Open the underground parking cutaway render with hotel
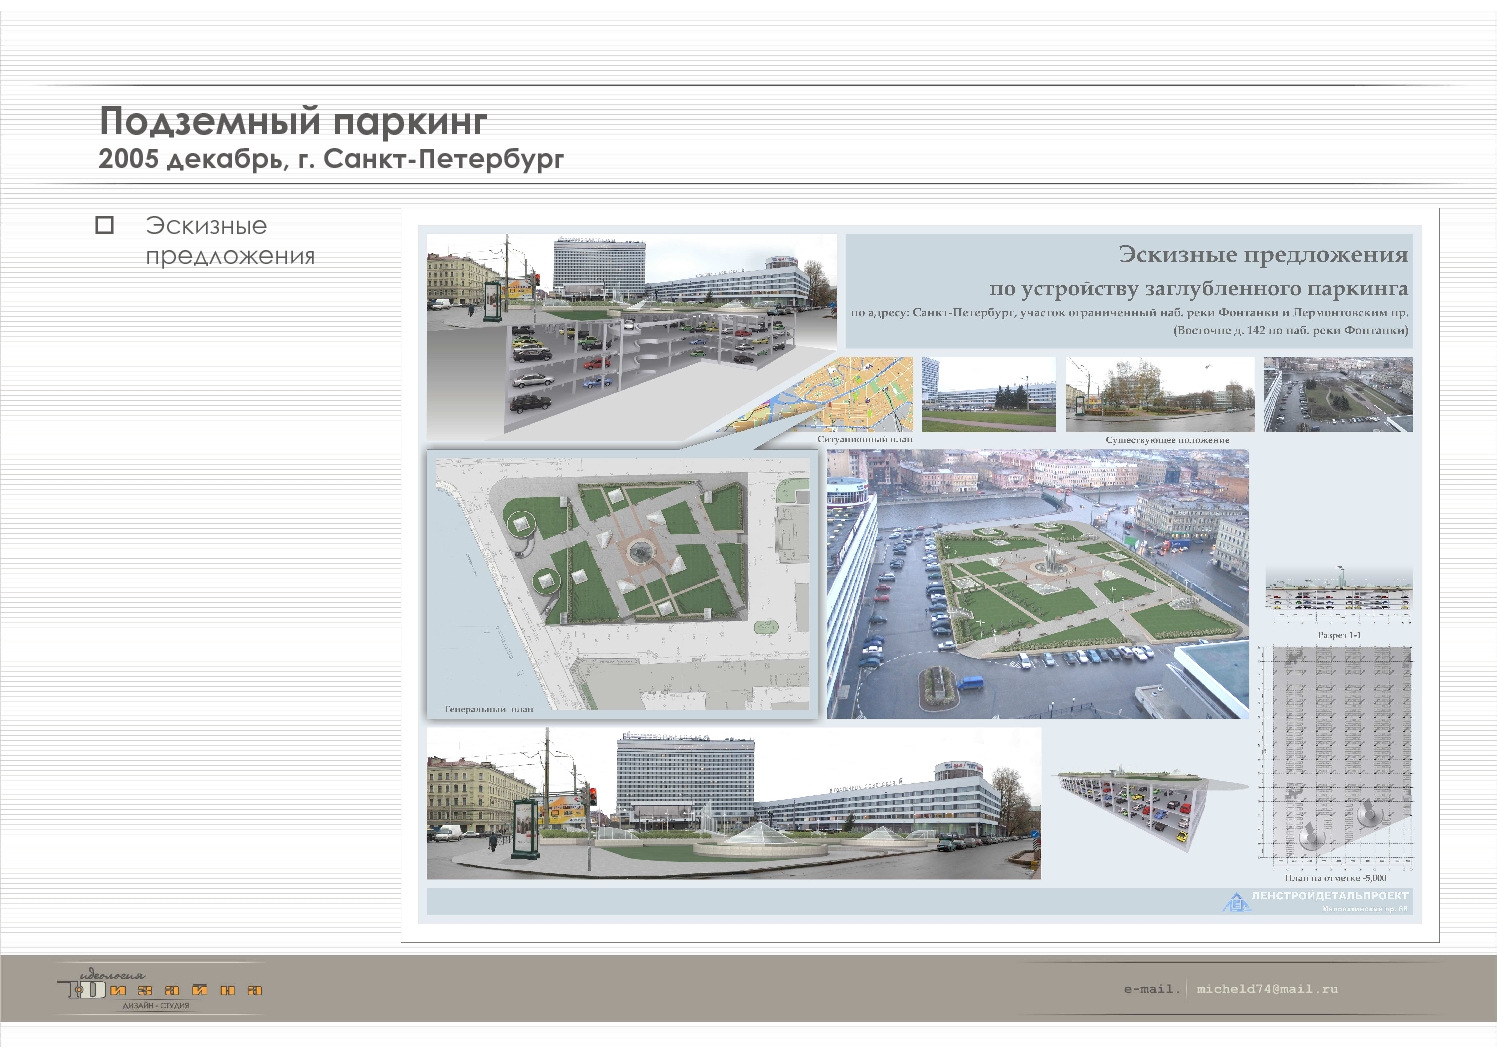This screenshot has width=1497, height=1058. (x=631, y=337)
